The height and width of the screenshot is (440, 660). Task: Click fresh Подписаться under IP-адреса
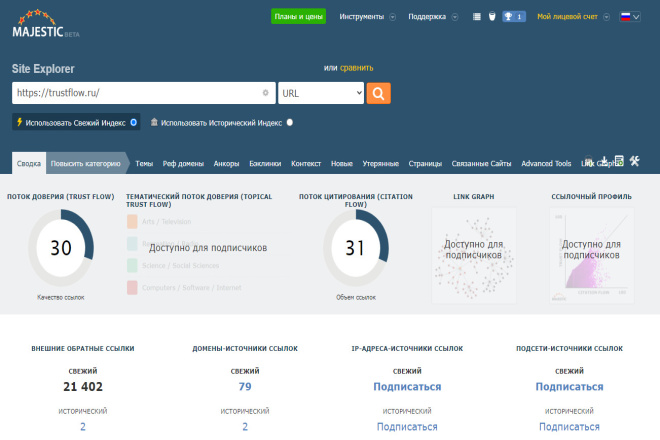[x=407, y=387]
